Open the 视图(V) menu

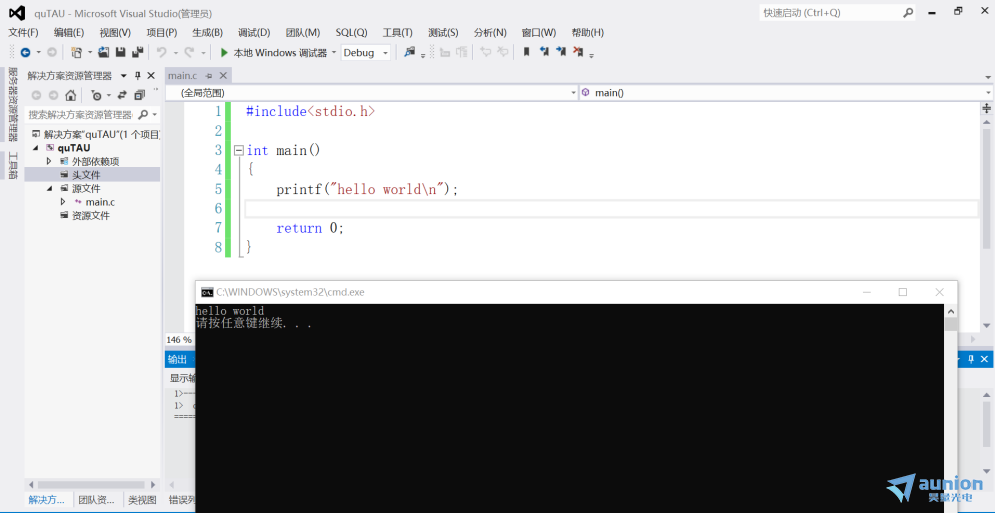[115, 32]
